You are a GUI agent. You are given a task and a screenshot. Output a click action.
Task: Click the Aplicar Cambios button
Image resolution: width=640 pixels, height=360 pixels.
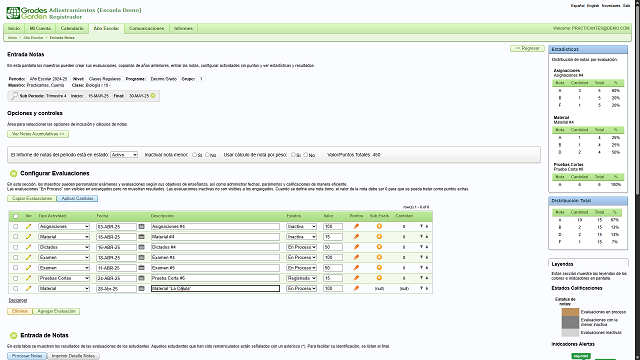[77, 198]
